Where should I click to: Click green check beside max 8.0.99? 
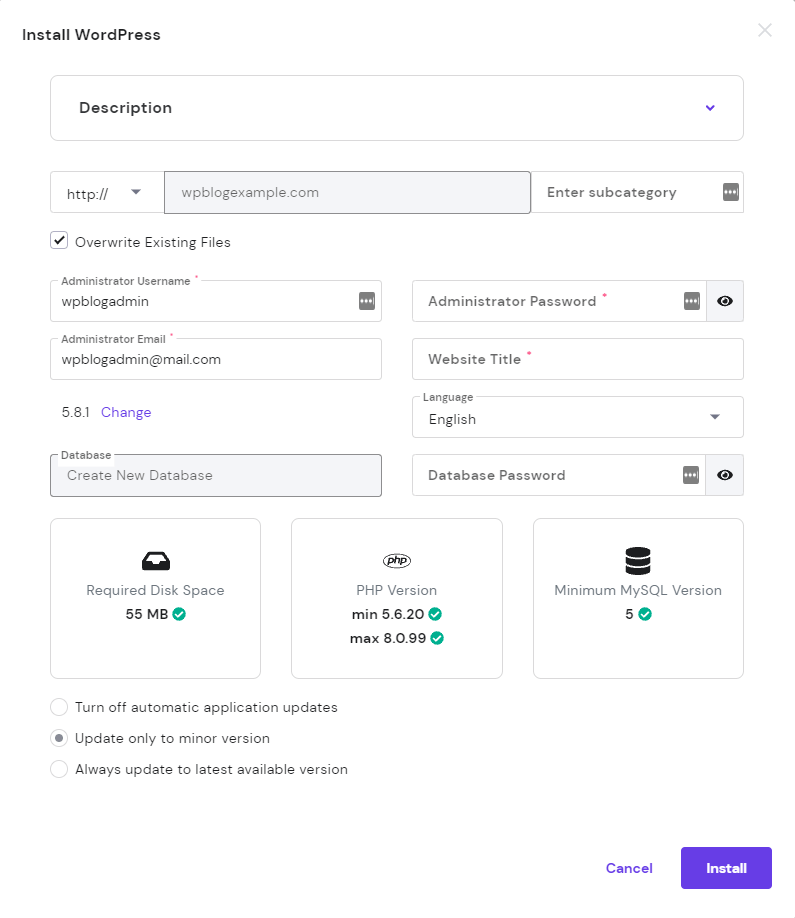click(437, 638)
